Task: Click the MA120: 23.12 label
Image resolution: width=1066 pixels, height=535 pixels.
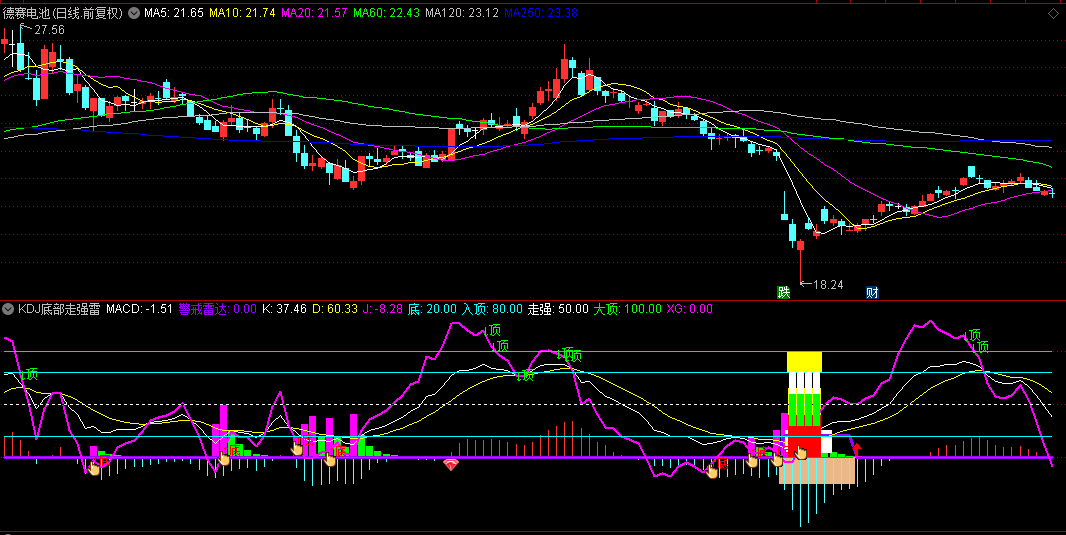Action: click(x=462, y=13)
